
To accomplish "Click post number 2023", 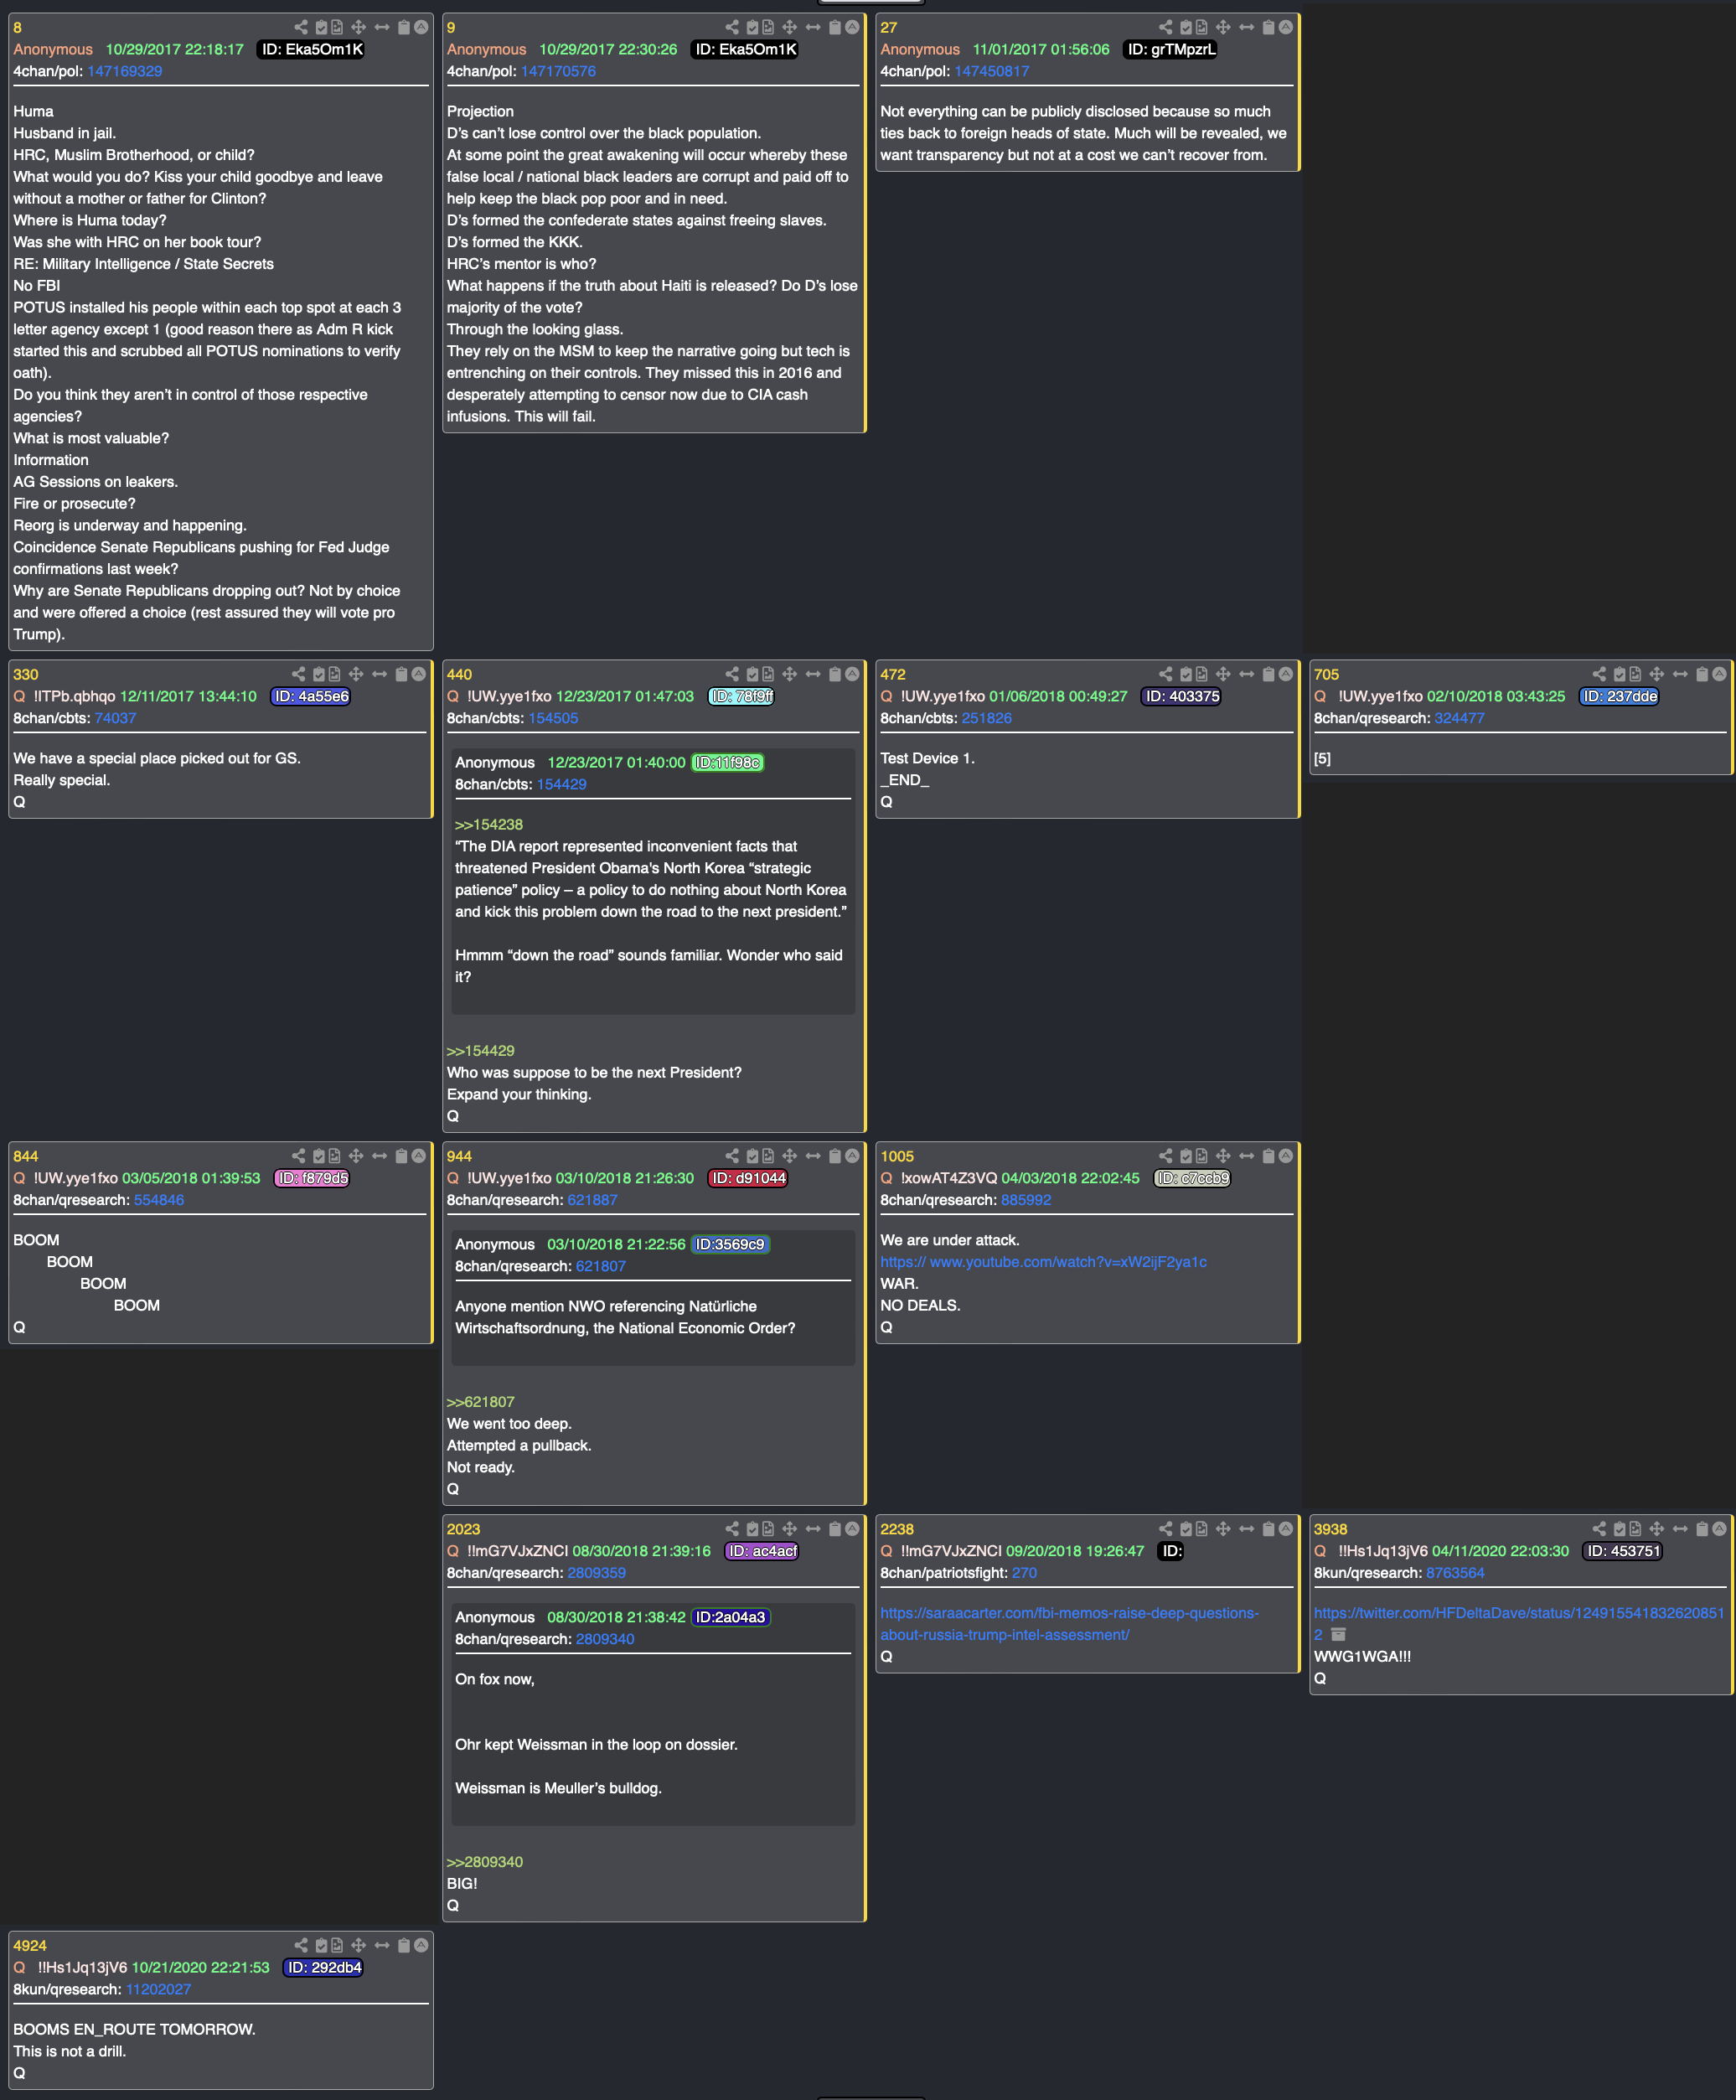I will [463, 1529].
